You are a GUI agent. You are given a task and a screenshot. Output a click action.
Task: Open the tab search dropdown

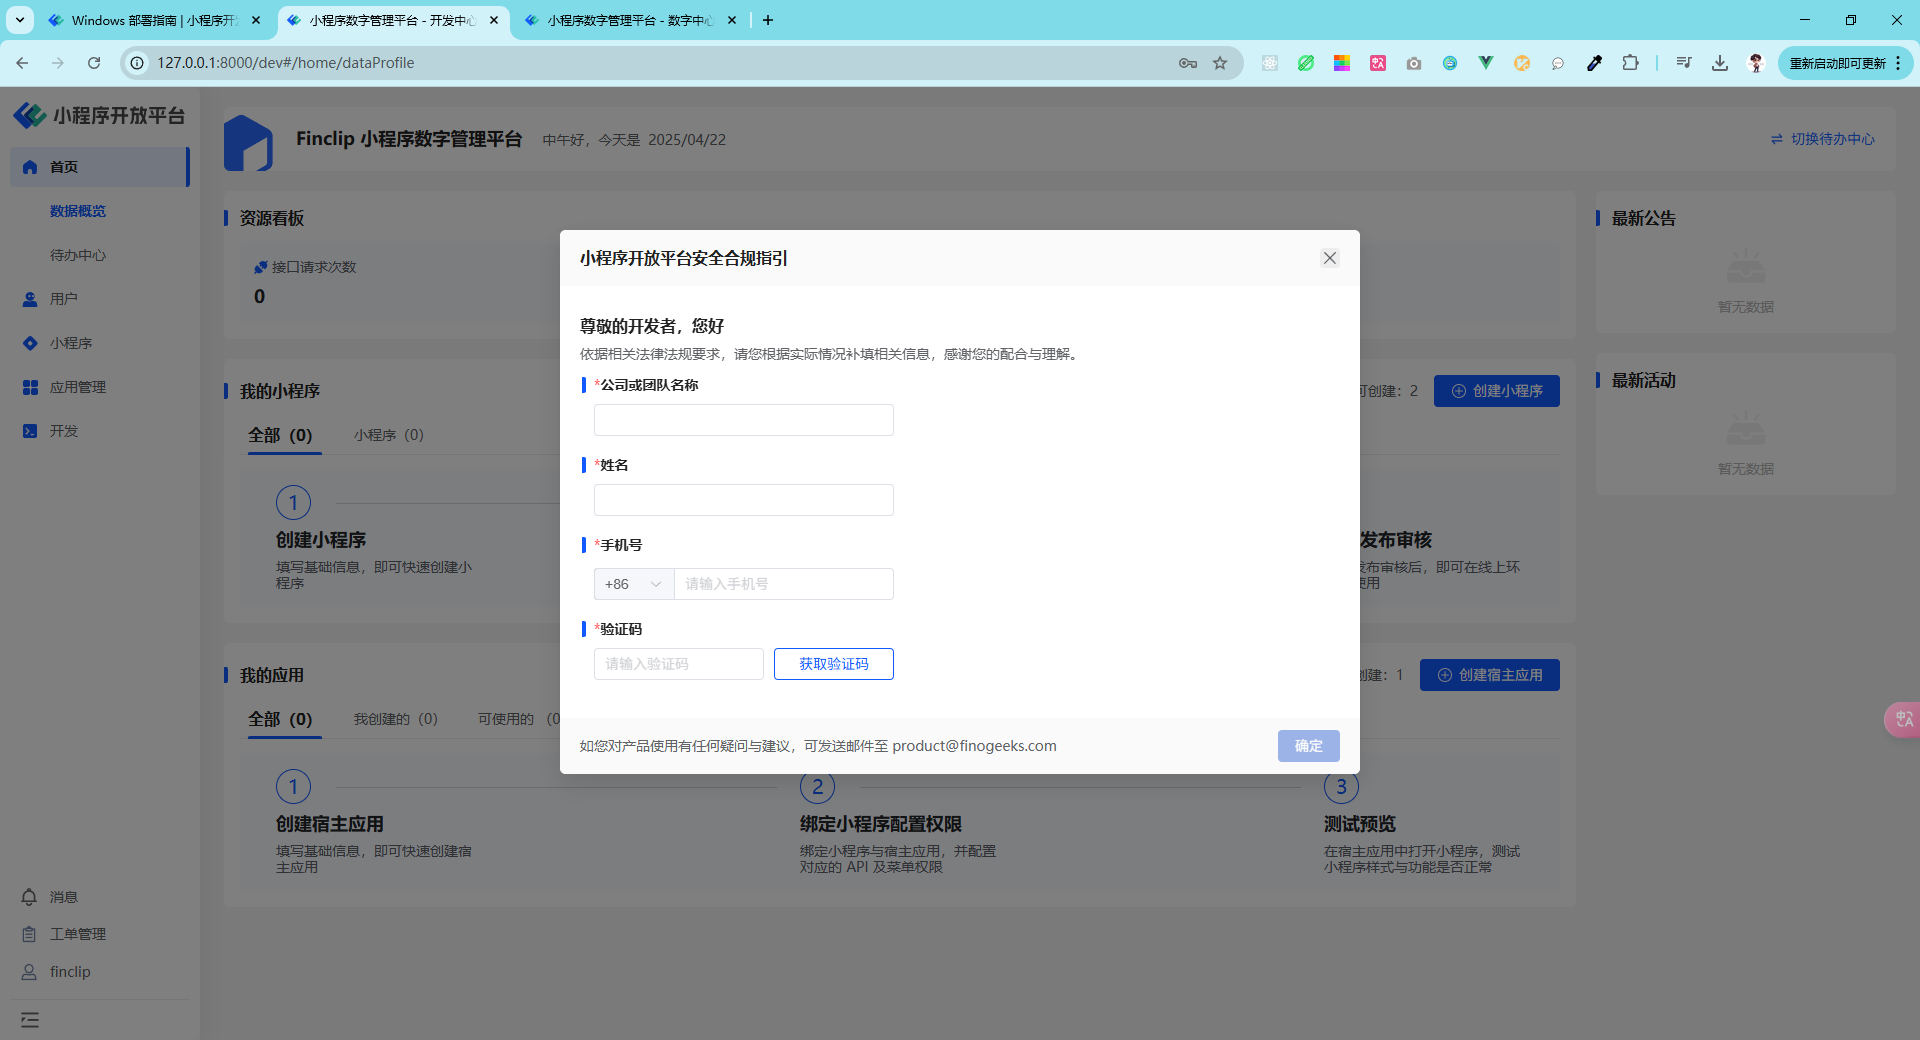pyautogui.click(x=19, y=20)
